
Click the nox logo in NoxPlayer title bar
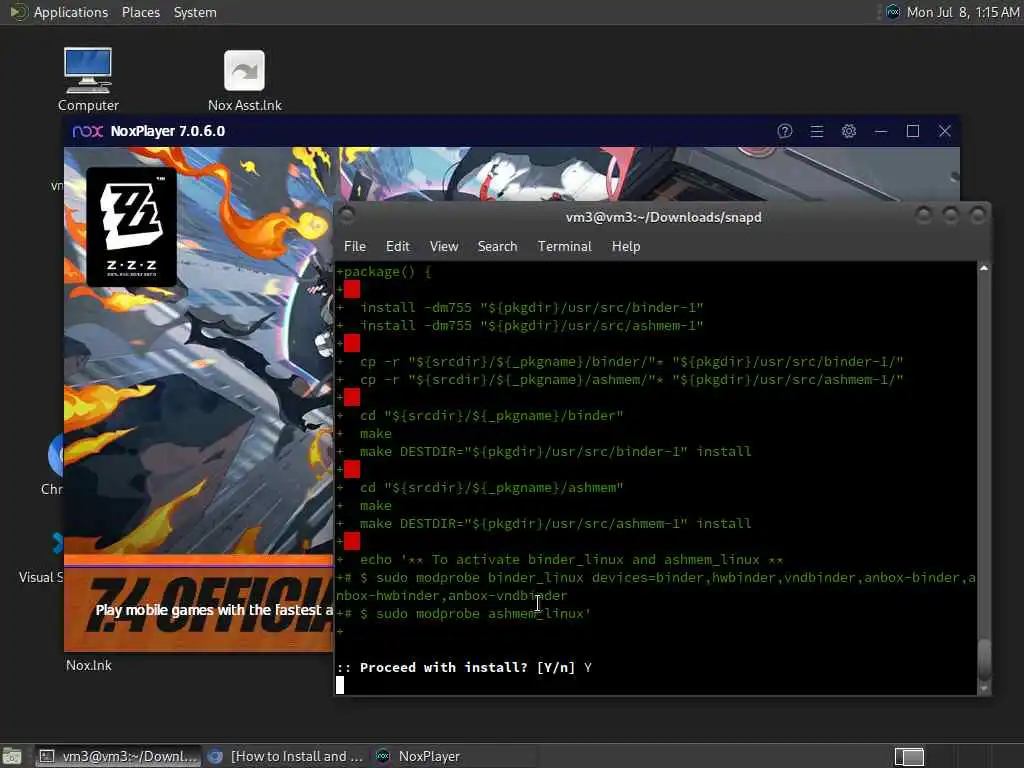pyautogui.click(x=88, y=131)
